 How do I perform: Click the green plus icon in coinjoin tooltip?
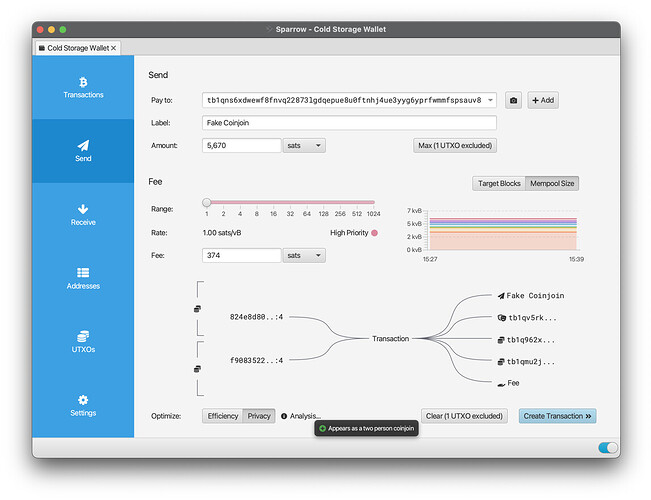point(322,429)
